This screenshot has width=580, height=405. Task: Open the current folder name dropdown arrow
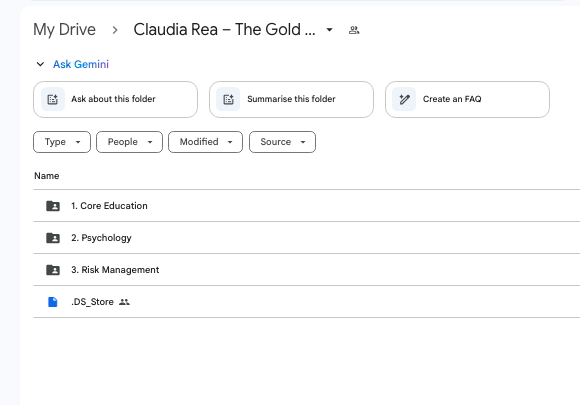(329, 30)
